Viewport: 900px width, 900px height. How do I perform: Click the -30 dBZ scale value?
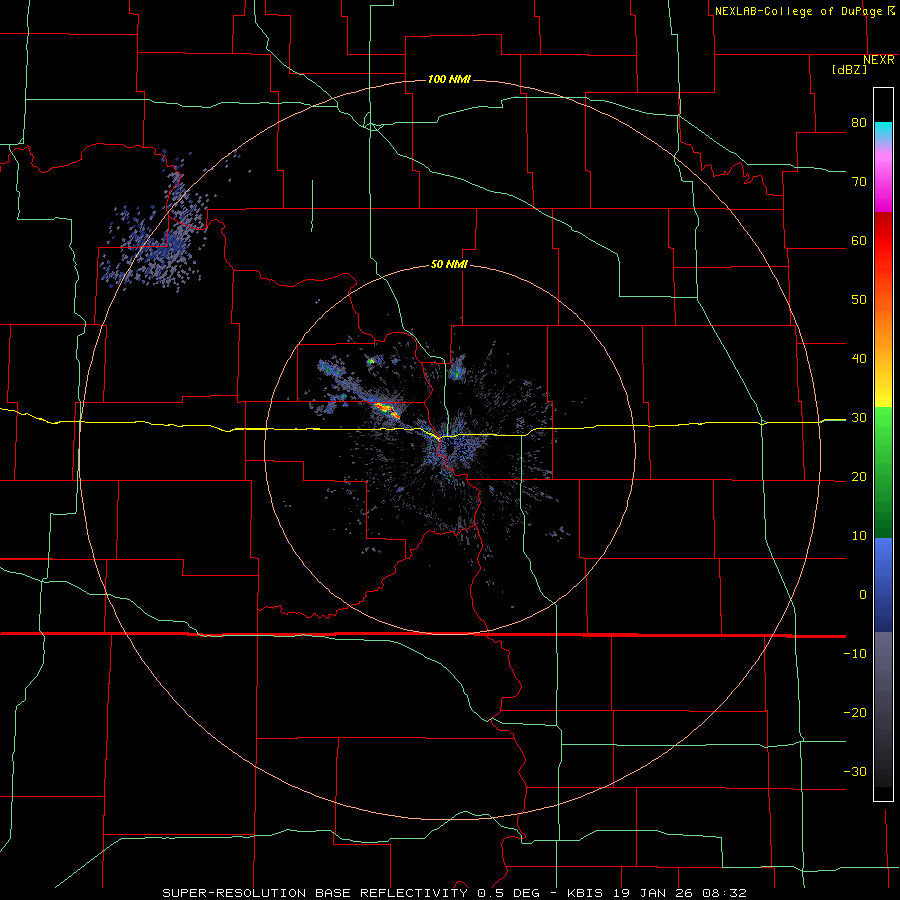[855, 772]
